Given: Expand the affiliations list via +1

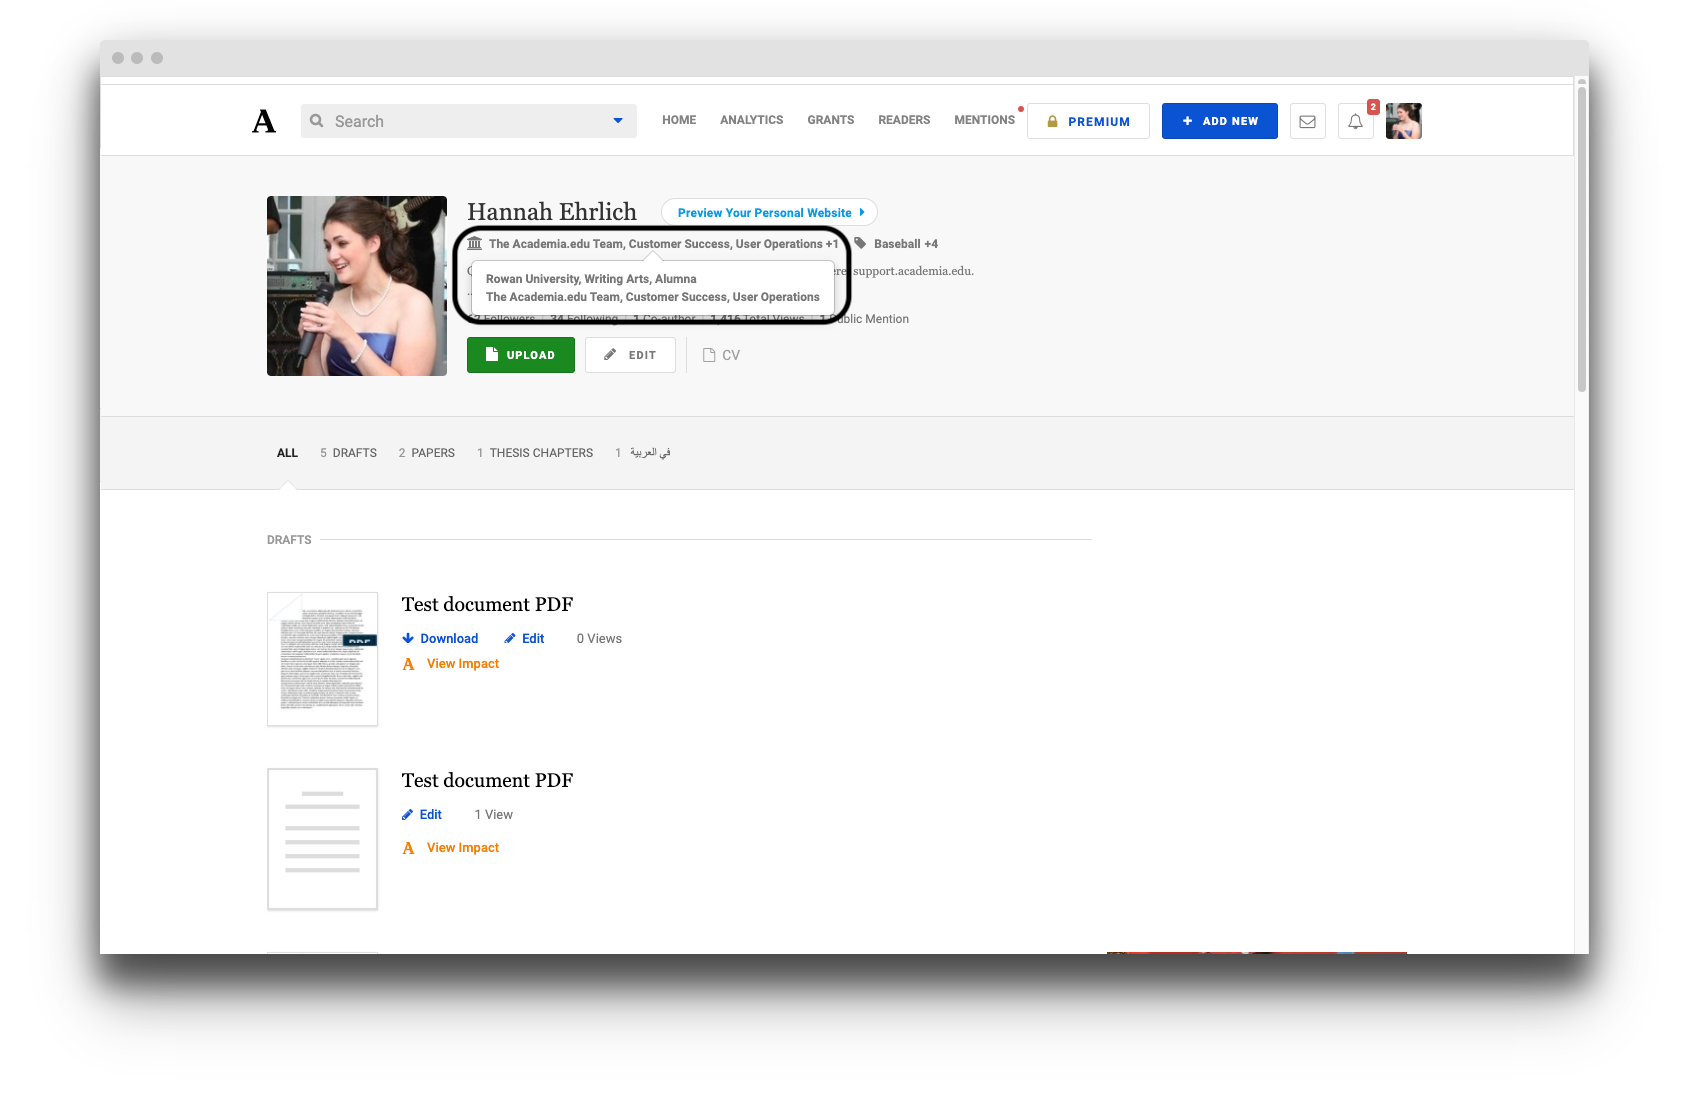Looking at the screenshot, I should (x=831, y=243).
